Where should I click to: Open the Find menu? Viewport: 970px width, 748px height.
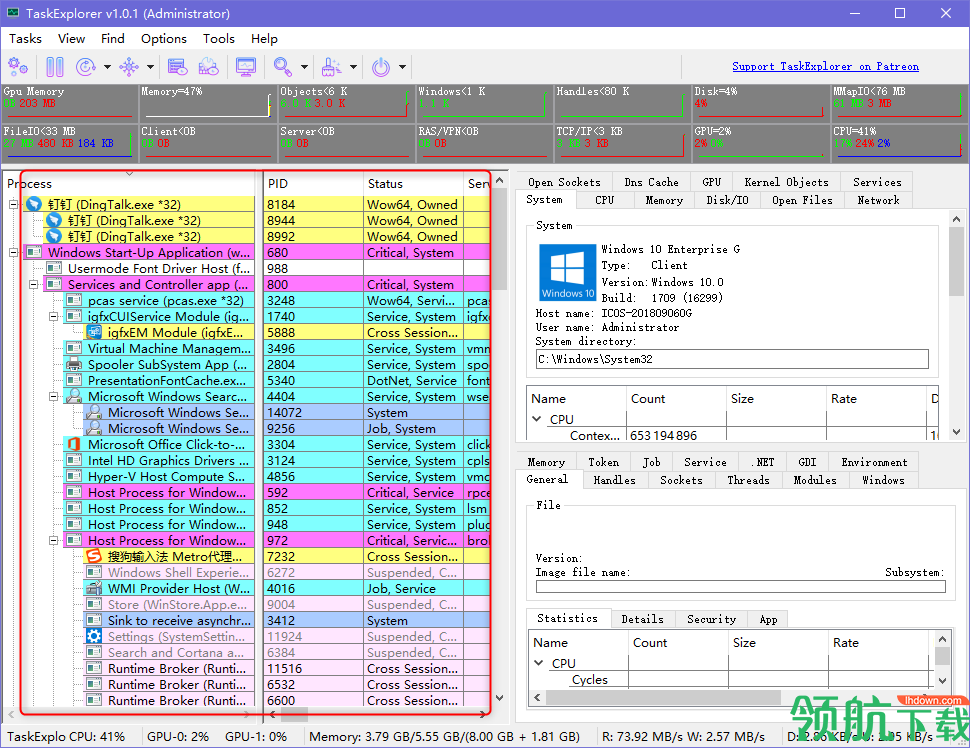tap(113, 38)
